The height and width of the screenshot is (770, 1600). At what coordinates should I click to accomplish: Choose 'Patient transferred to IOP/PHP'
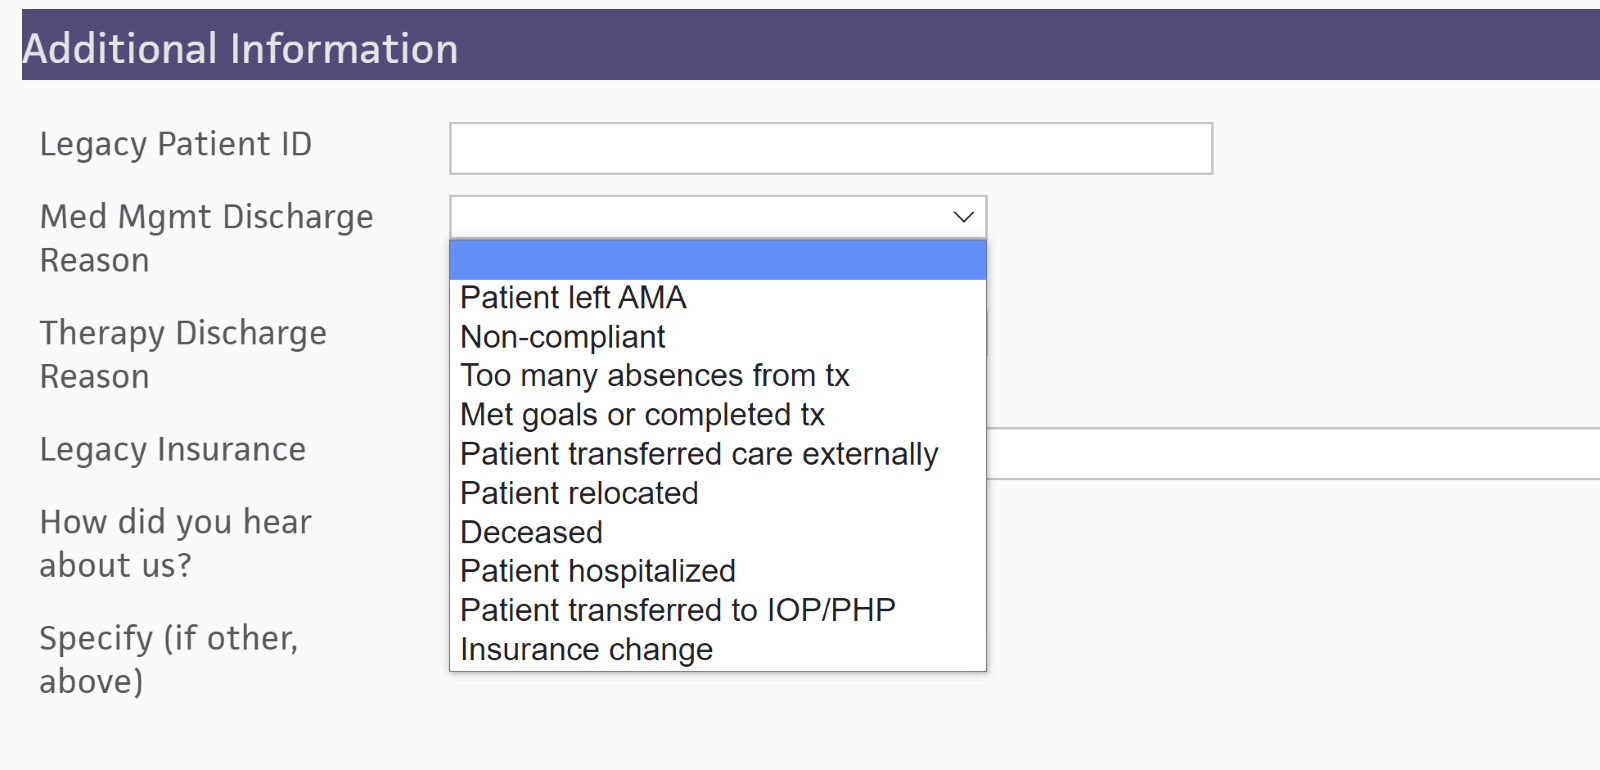point(677,610)
